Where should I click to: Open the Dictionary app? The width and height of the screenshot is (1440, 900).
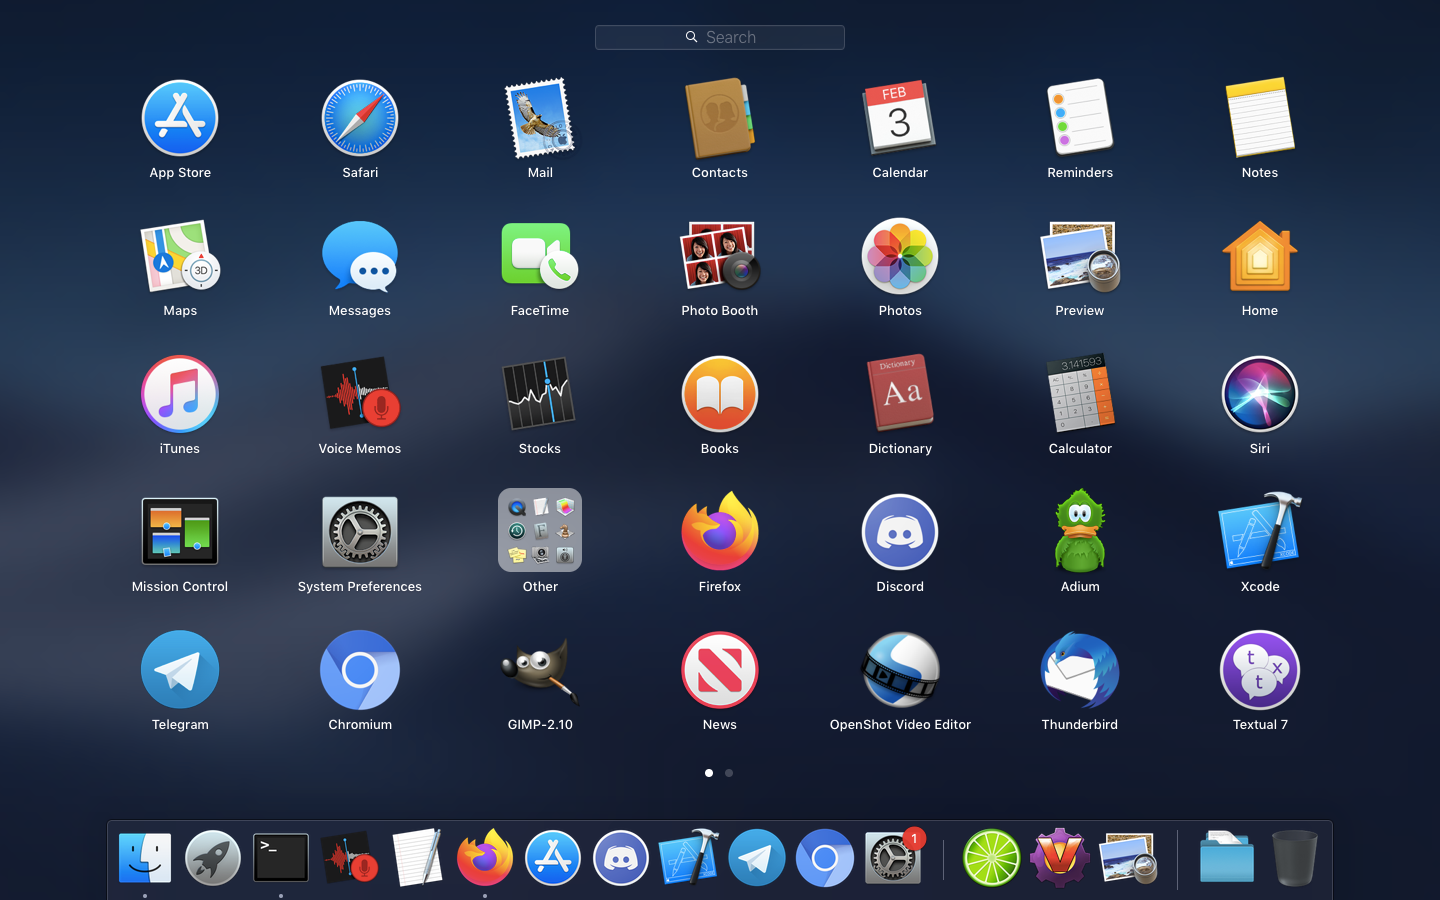pos(900,394)
